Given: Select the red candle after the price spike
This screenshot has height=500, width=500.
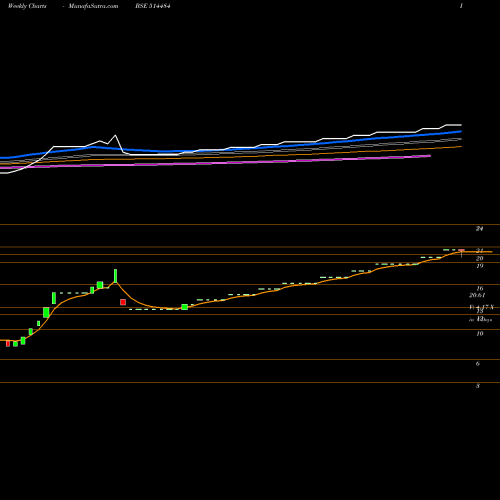Looking at the screenshot, I should pyautogui.click(x=123, y=302).
